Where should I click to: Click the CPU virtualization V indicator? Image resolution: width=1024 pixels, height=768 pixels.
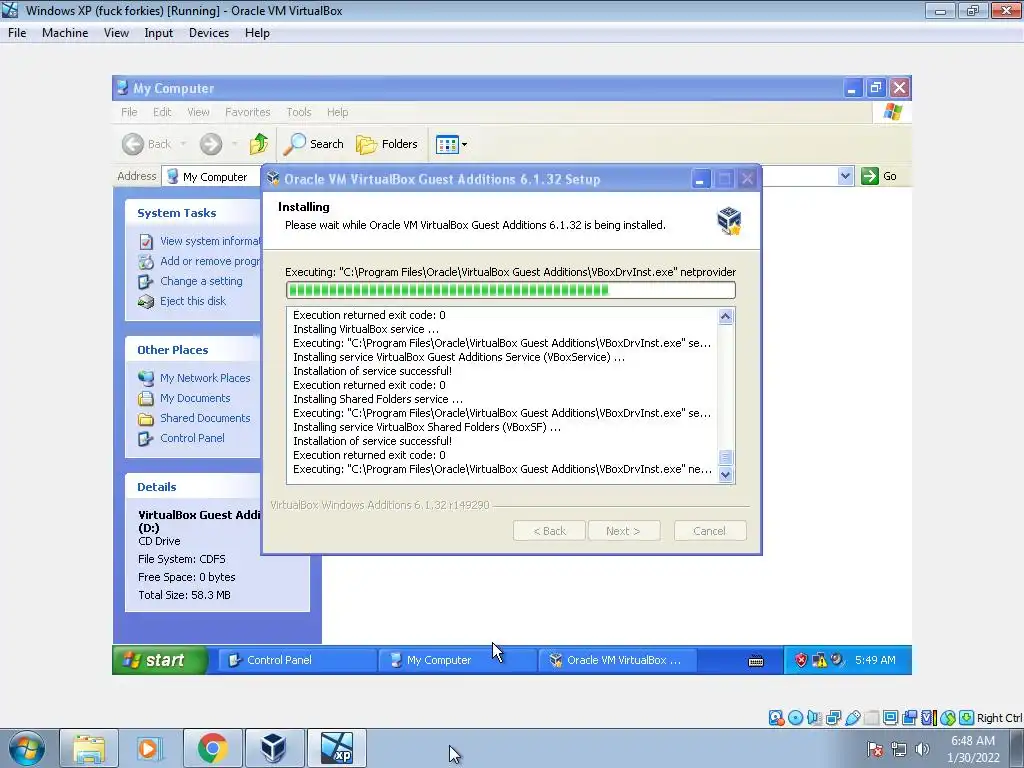[x=929, y=718]
